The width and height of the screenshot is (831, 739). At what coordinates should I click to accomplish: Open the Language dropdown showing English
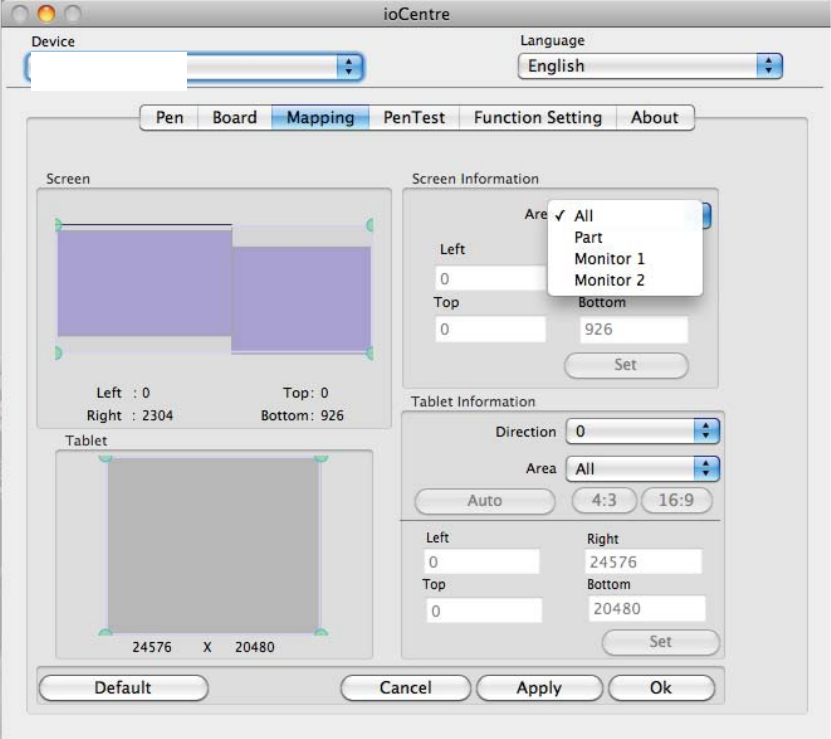pos(650,66)
